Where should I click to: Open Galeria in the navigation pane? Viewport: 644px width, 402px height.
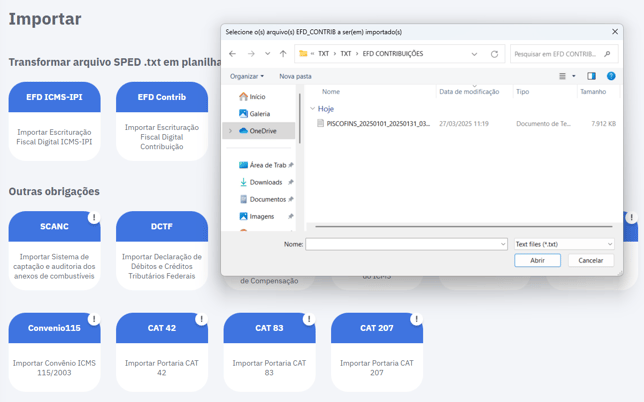[259, 114]
